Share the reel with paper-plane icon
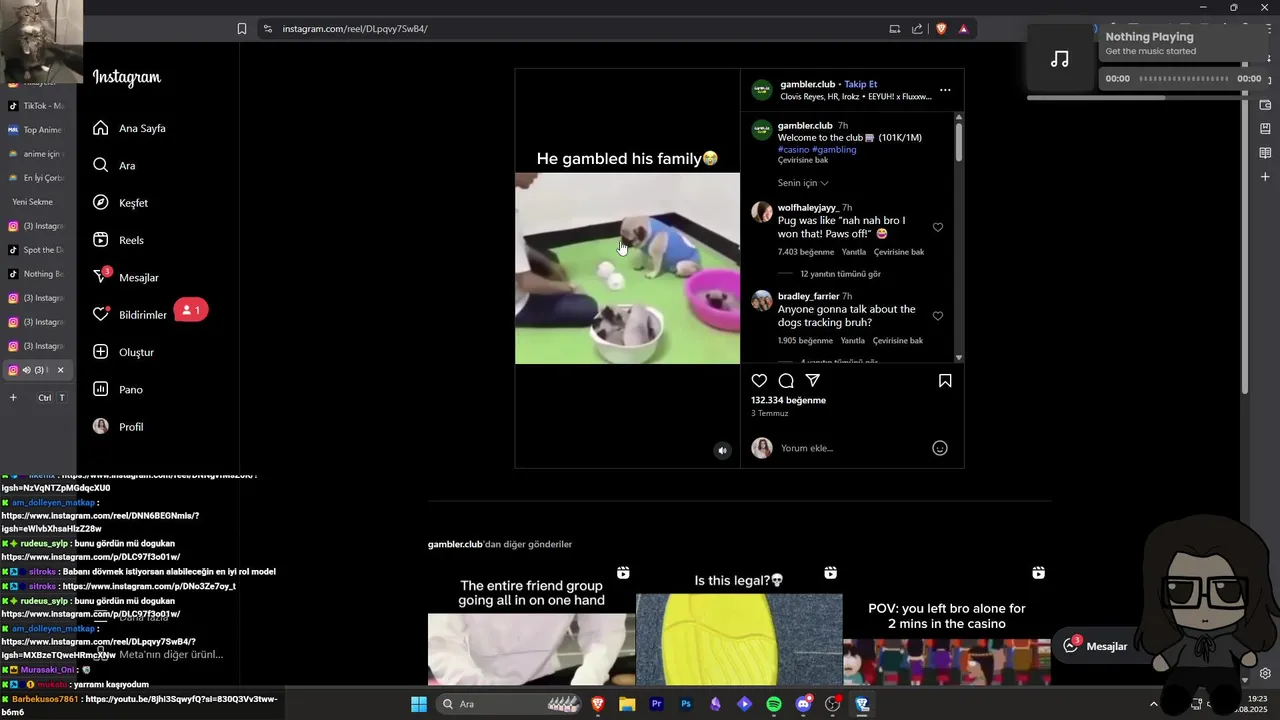This screenshot has height=720, width=1280. [x=813, y=380]
